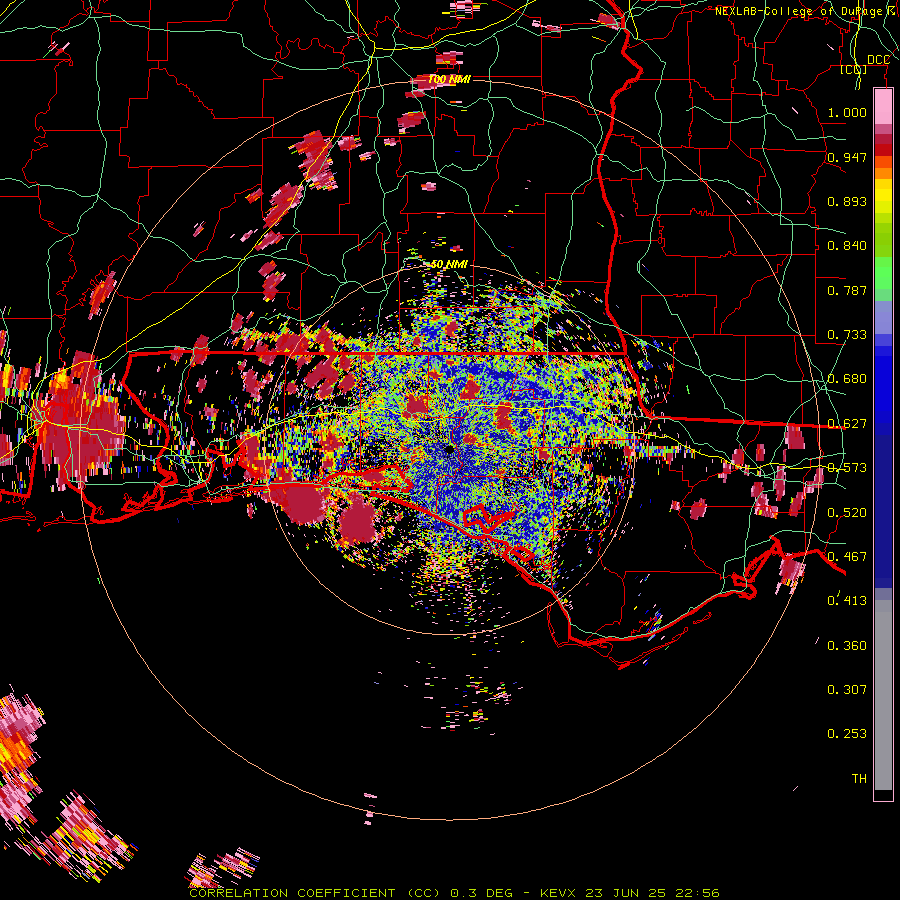Screen dimensions: 900x900
Task: Click the 100 NMI range ring label
Action: 449,79
